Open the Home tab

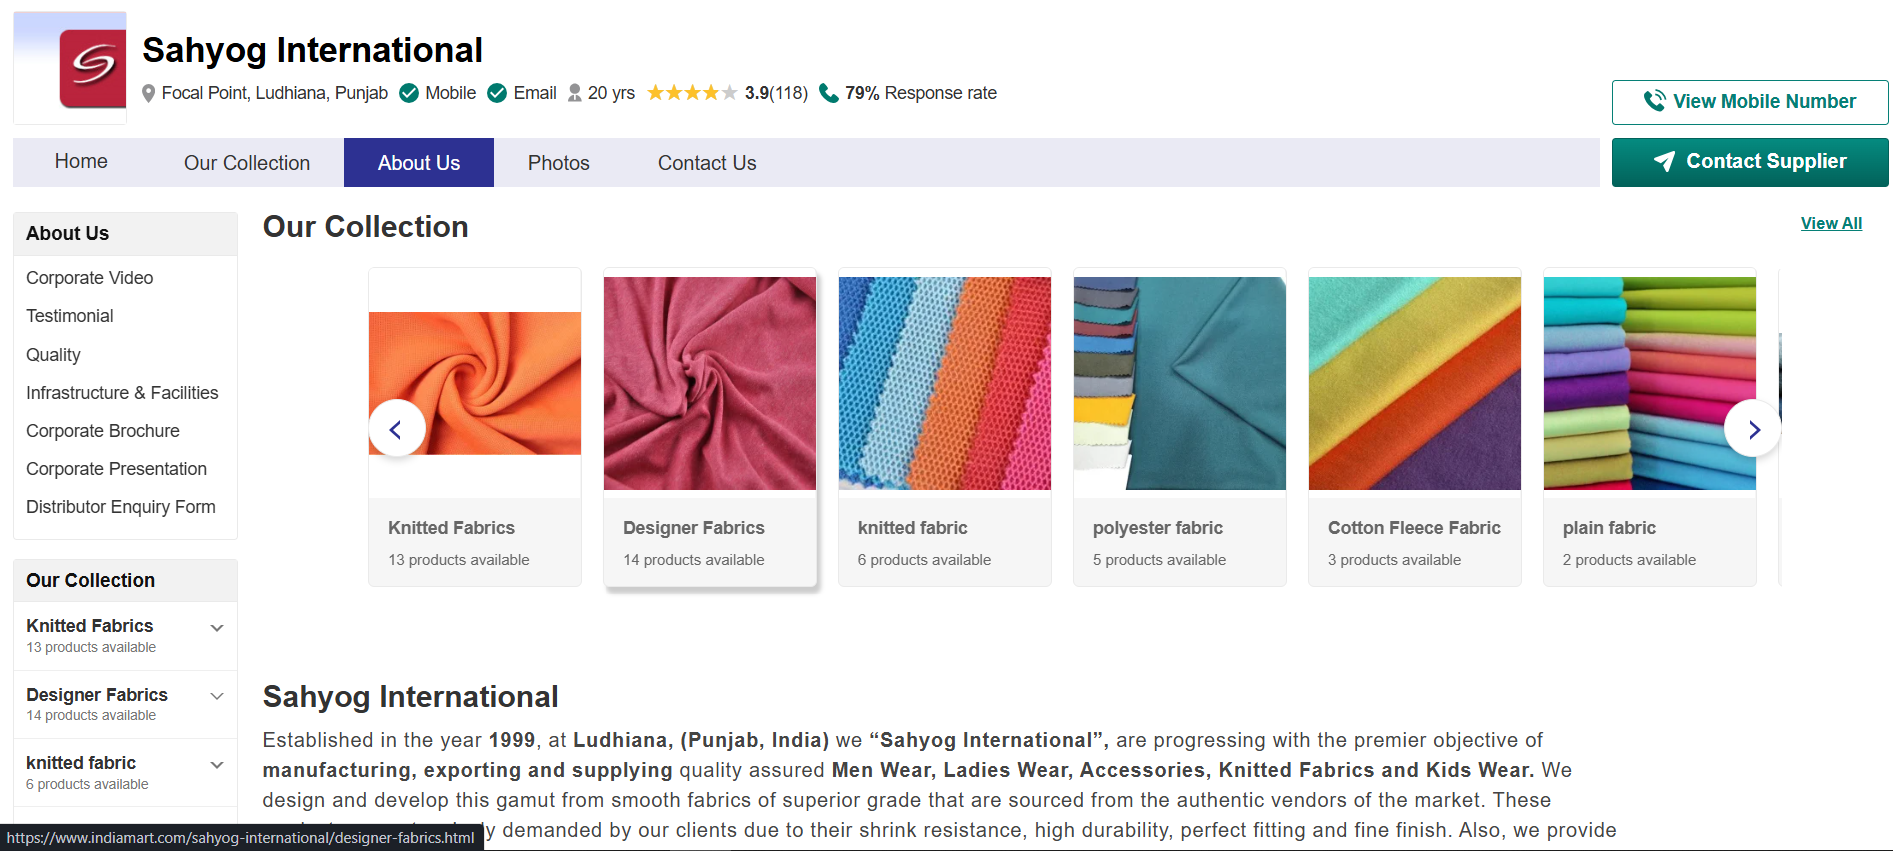pyautogui.click(x=81, y=162)
